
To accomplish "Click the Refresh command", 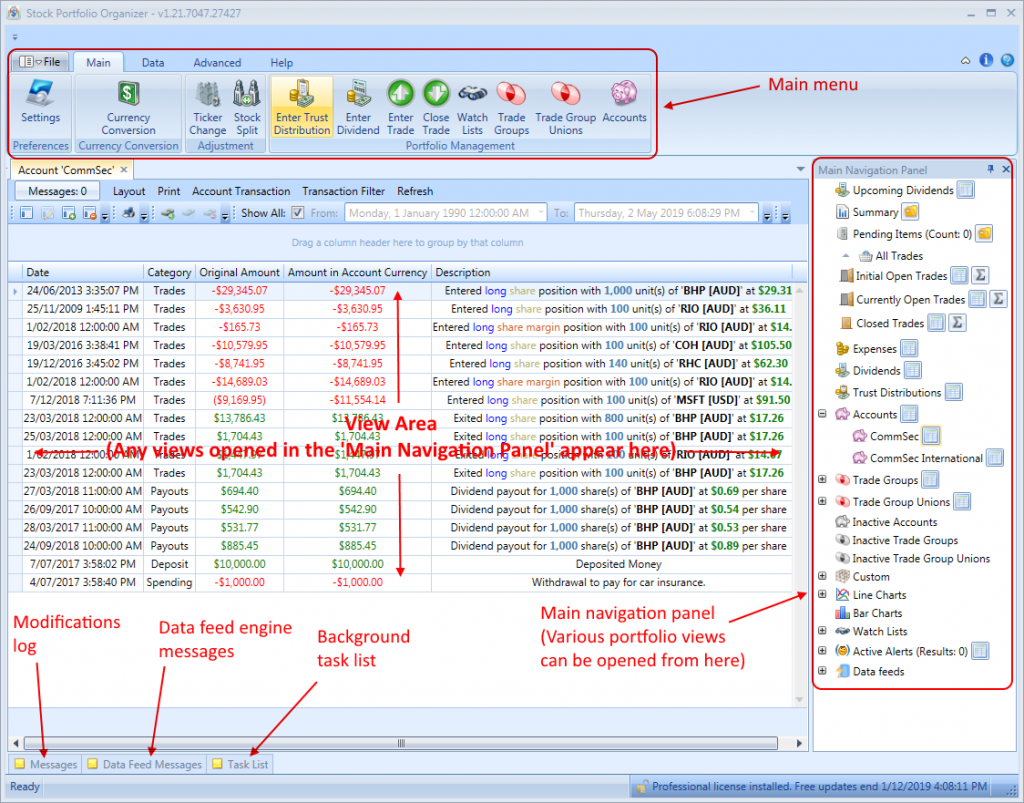I will pyautogui.click(x=415, y=191).
